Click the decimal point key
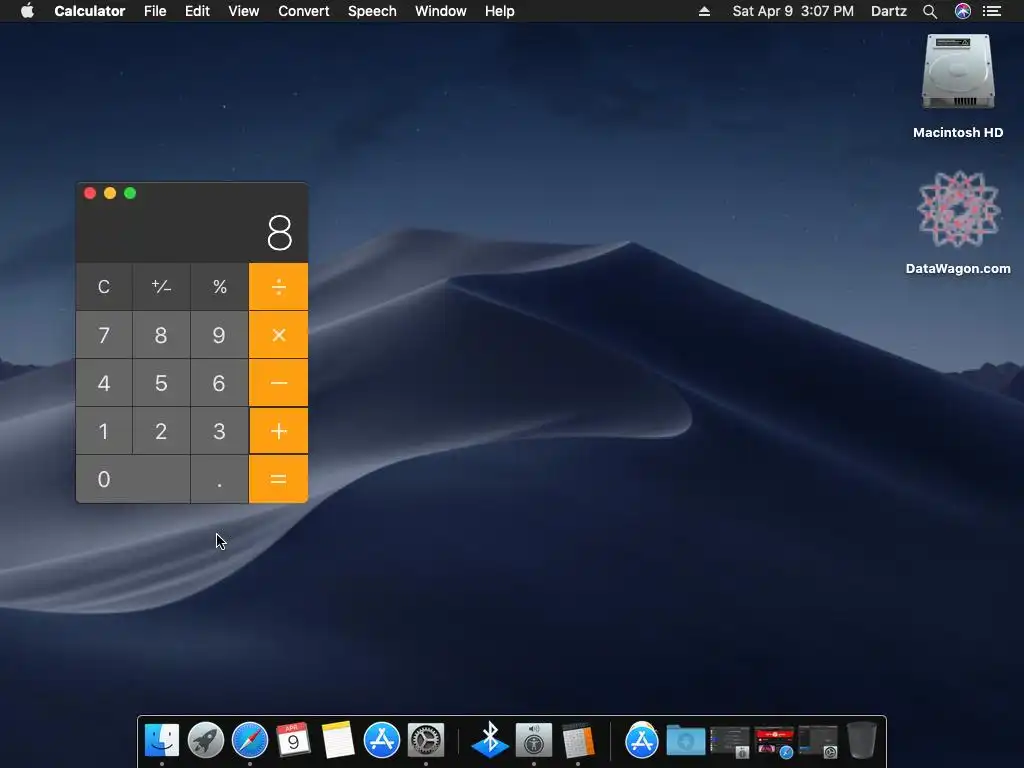1024x768 pixels. [x=219, y=479]
